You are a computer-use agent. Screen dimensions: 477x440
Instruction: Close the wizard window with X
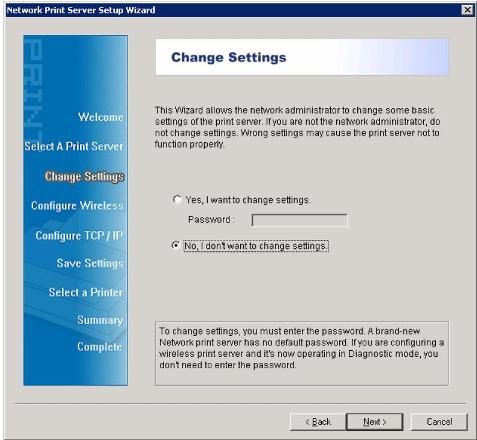[x=467, y=10]
